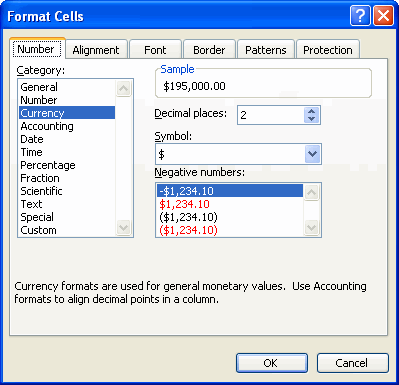
Task: Open the Border tab
Action: coord(209,50)
